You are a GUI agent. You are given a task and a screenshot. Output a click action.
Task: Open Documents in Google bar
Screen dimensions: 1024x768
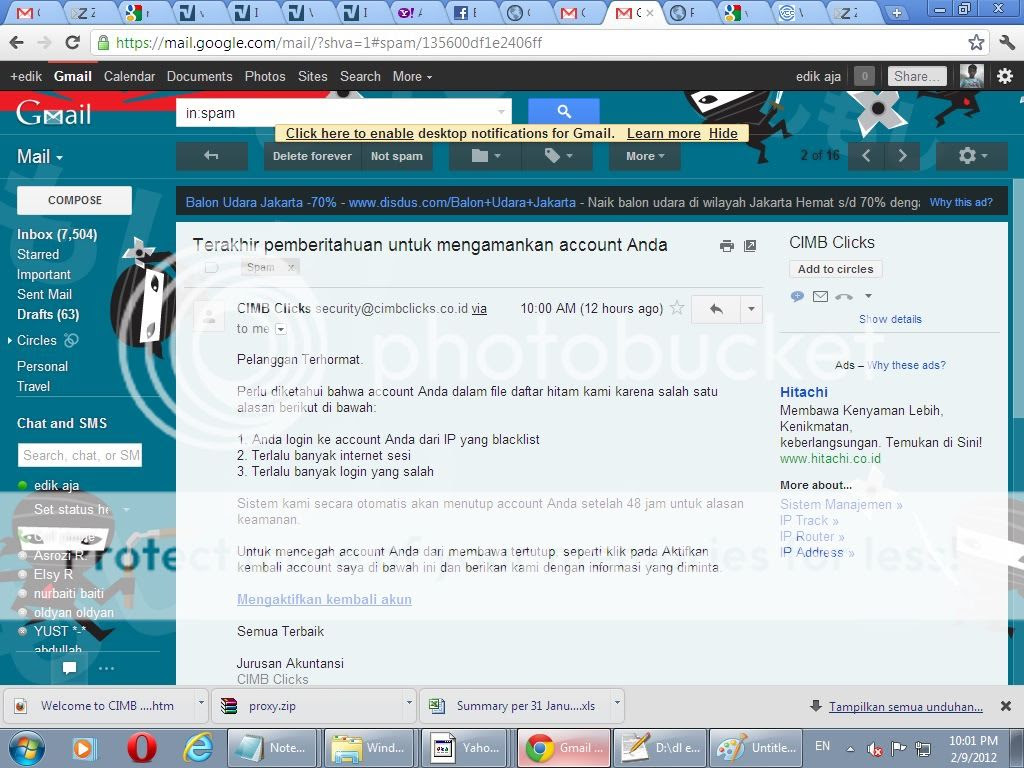point(199,76)
